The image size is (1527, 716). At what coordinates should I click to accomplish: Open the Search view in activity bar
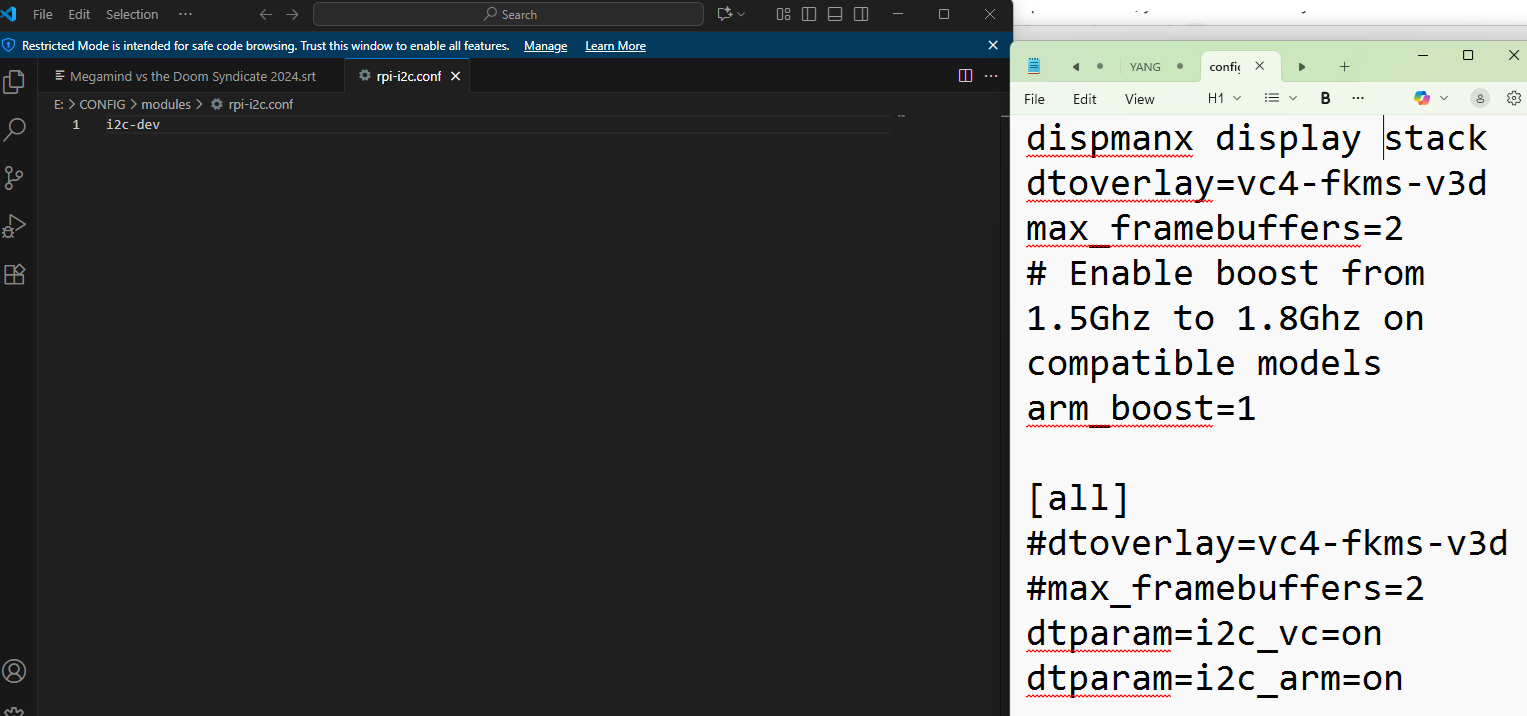pos(14,130)
